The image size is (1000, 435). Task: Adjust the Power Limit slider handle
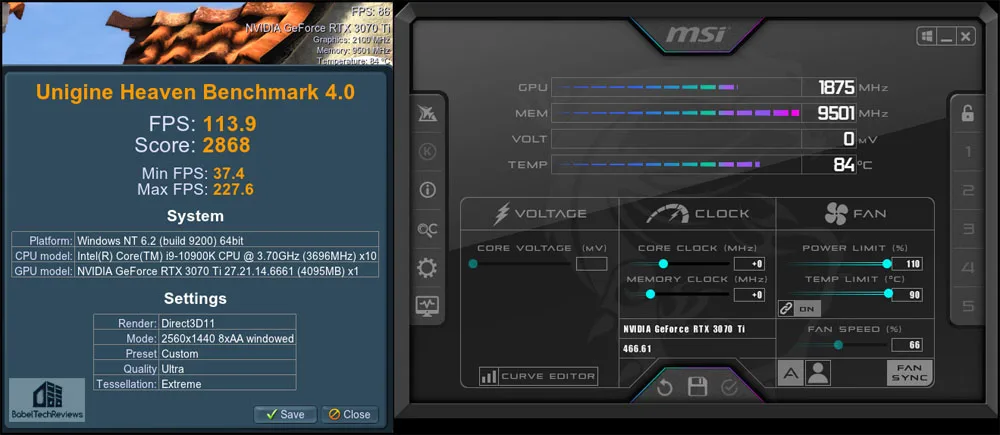click(886, 263)
